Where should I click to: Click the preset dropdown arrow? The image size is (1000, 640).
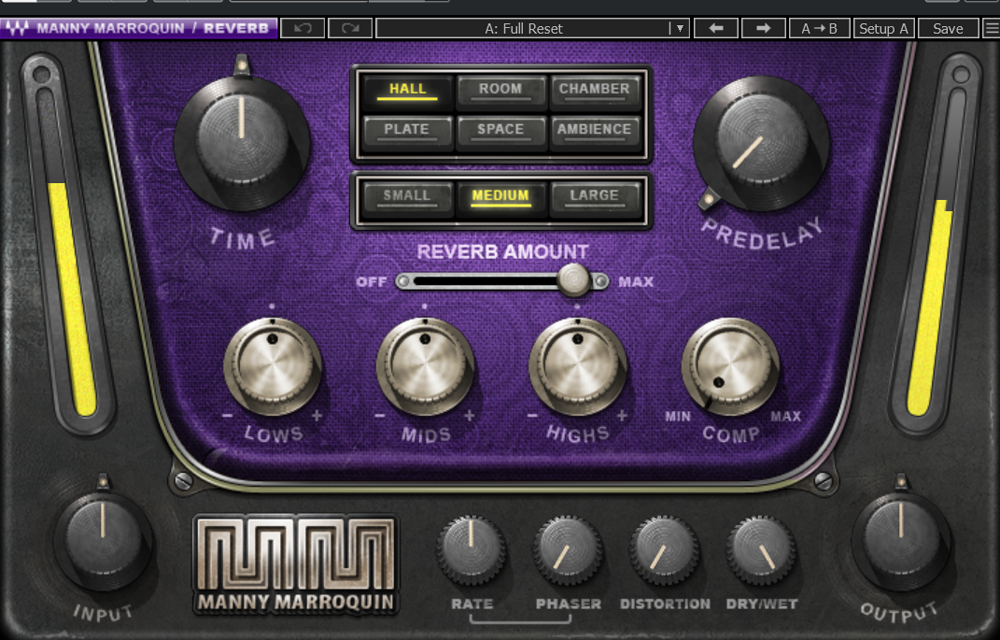click(680, 29)
